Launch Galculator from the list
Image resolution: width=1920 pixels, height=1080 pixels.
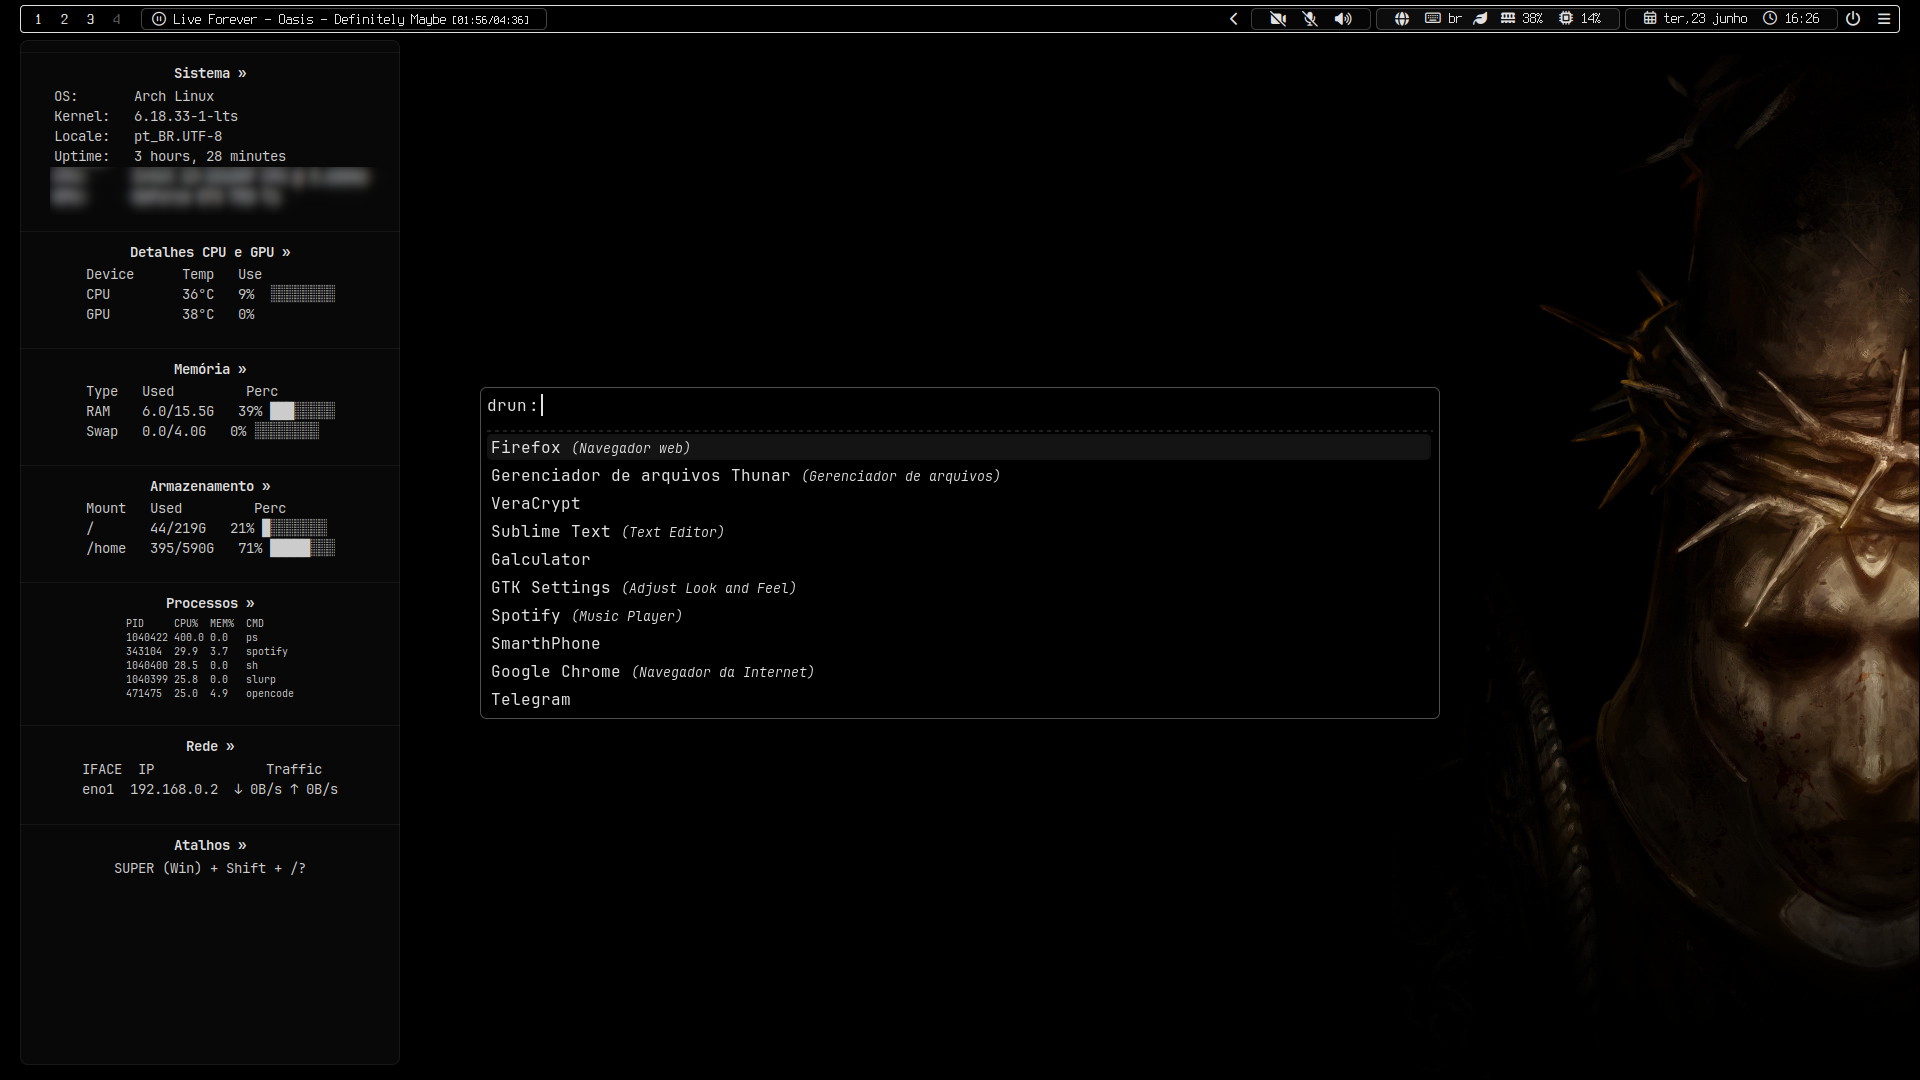click(959, 559)
